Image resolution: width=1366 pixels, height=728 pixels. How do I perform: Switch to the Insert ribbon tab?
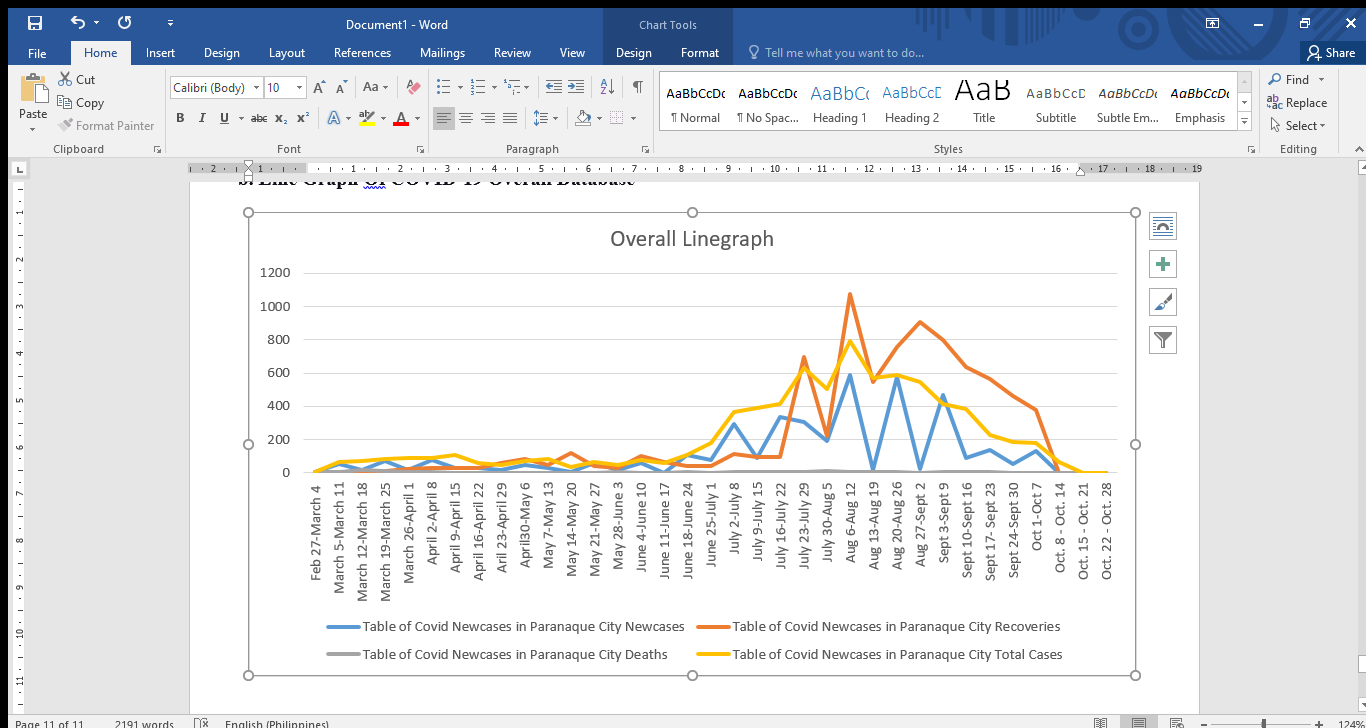[160, 53]
